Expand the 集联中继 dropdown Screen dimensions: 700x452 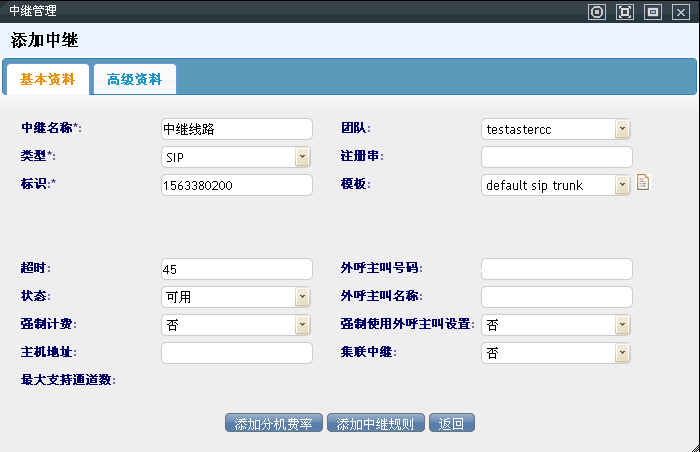point(556,353)
